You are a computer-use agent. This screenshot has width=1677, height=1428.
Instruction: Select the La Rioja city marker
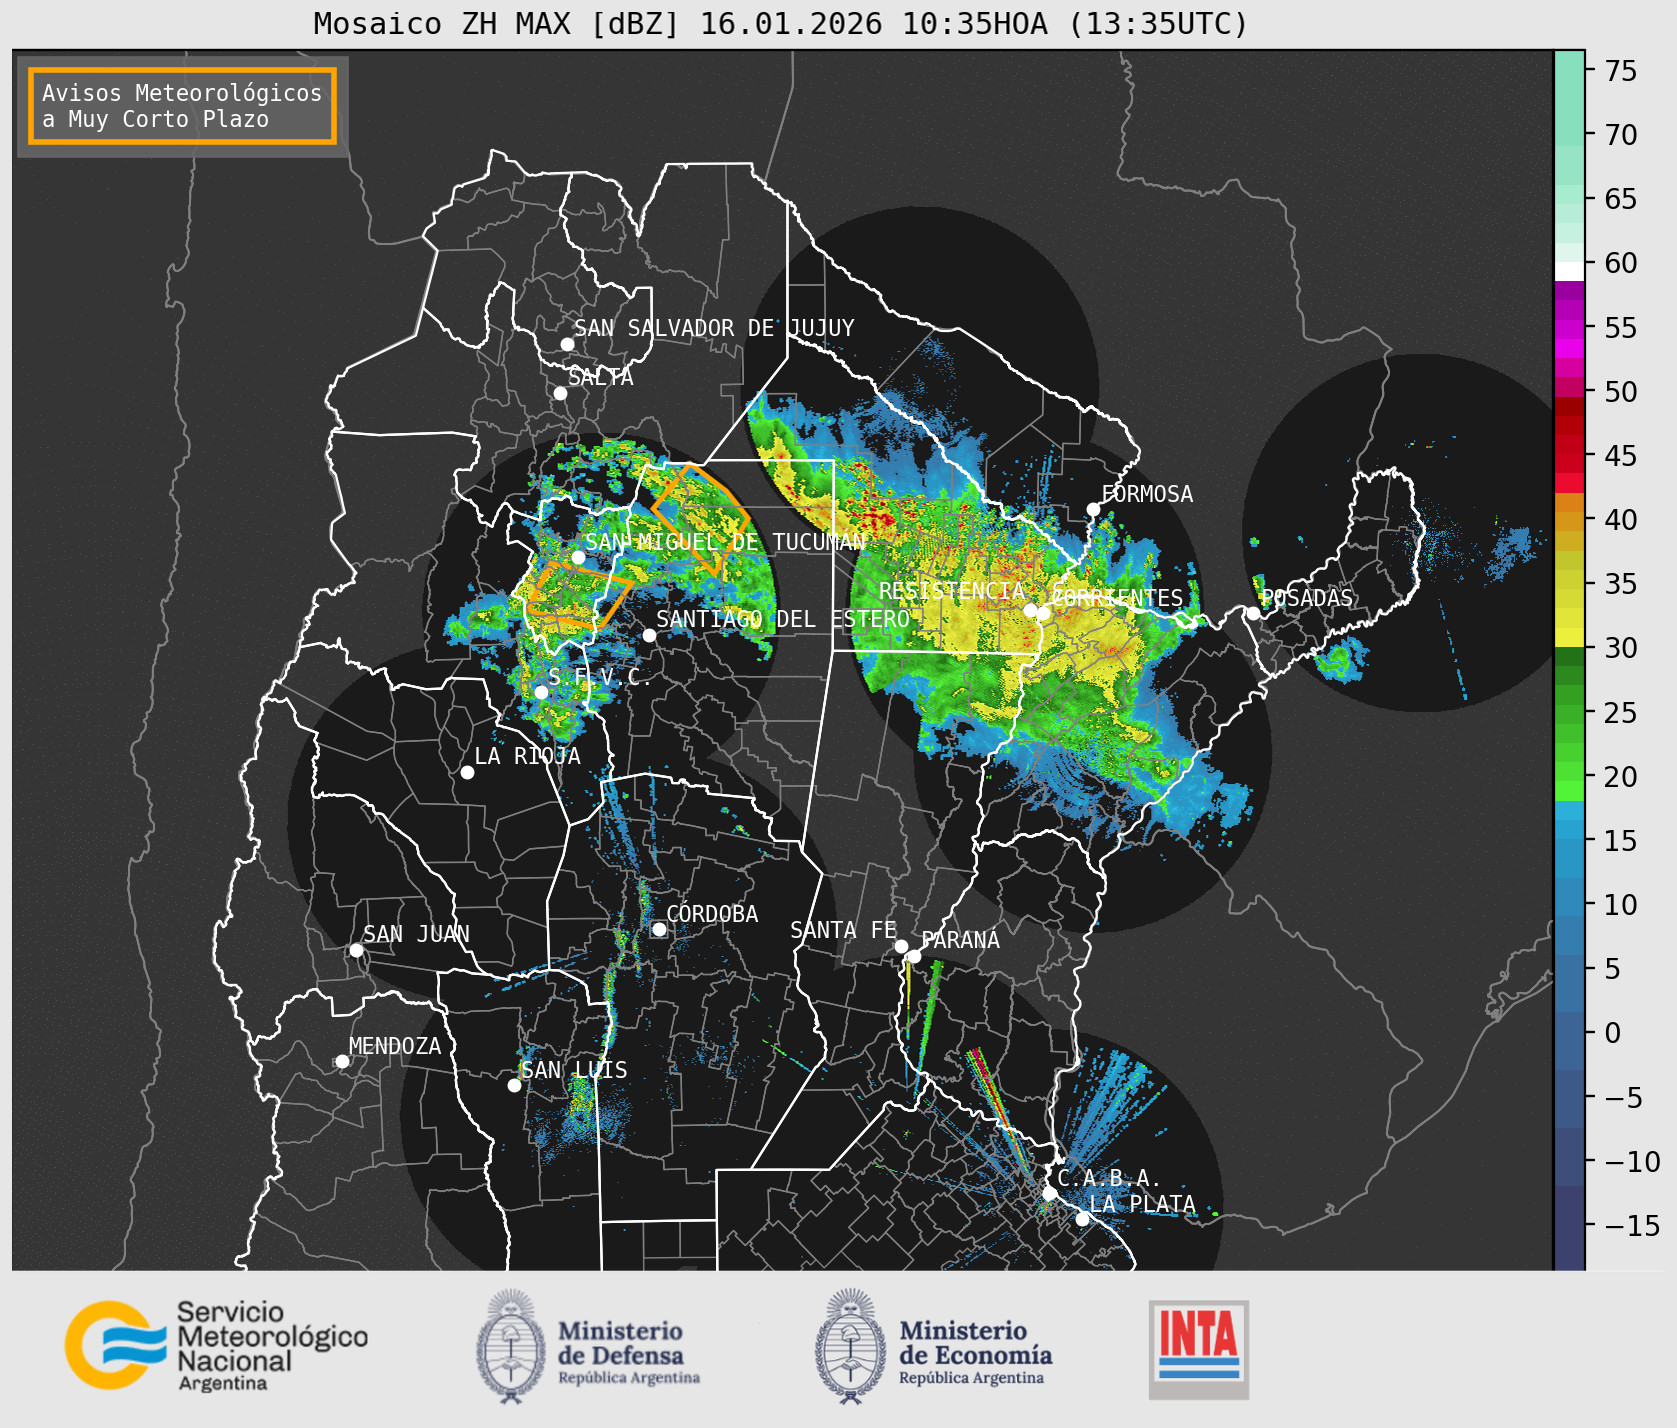(x=467, y=772)
